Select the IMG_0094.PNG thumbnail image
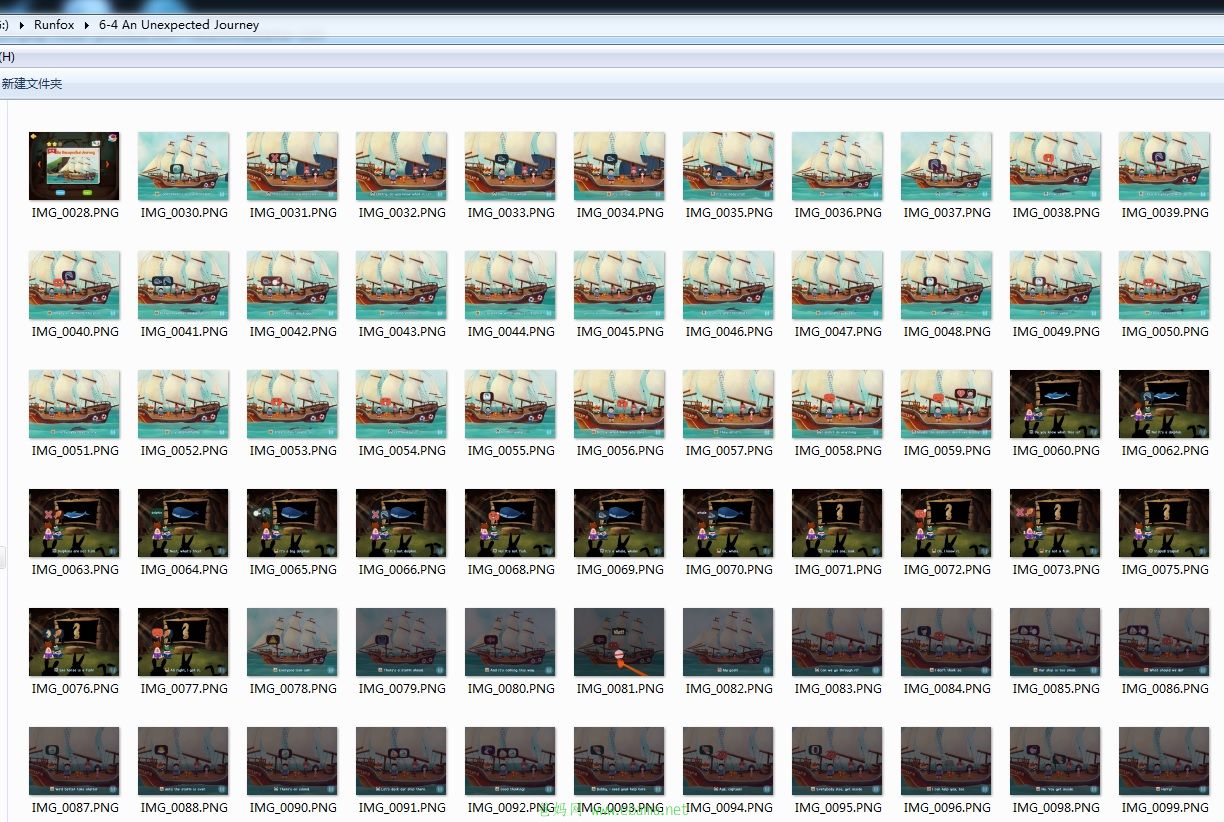The image size is (1224, 822). click(x=728, y=761)
